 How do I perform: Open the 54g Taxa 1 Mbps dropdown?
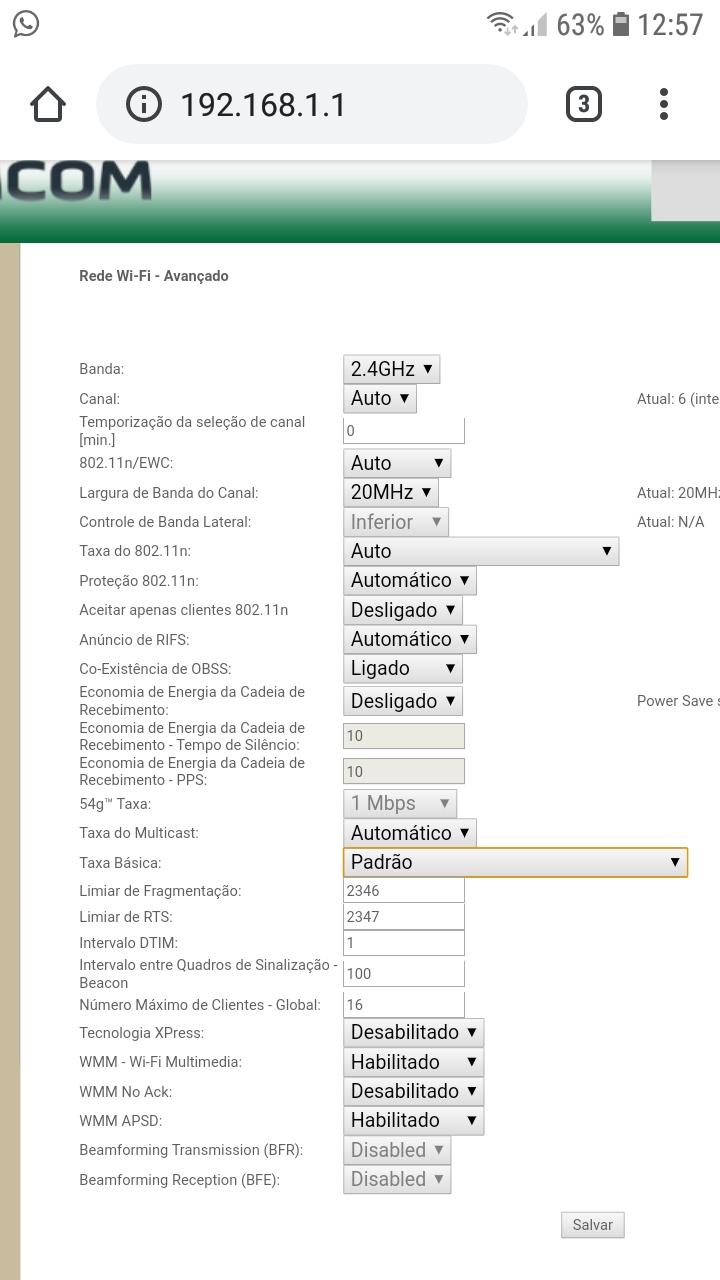point(400,803)
